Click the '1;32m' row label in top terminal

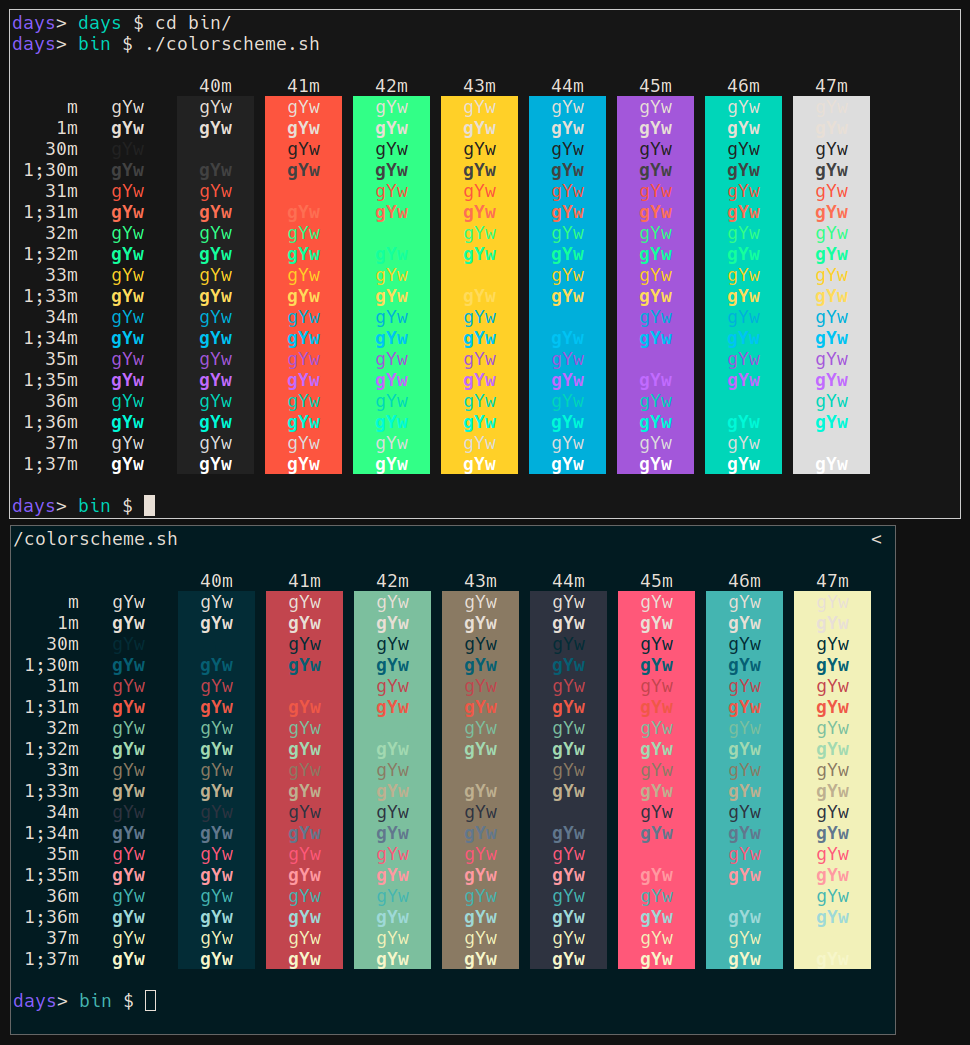click(51, 254)
